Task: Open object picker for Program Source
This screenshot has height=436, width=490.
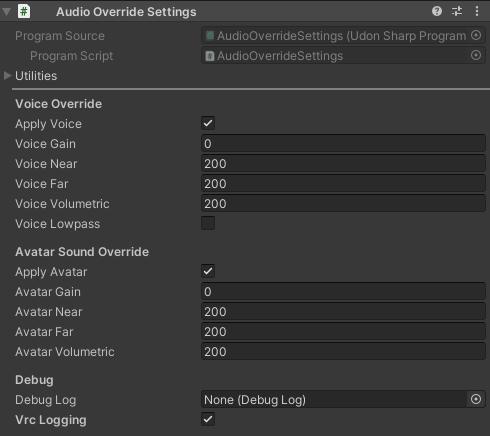Action: coord(476,35)
